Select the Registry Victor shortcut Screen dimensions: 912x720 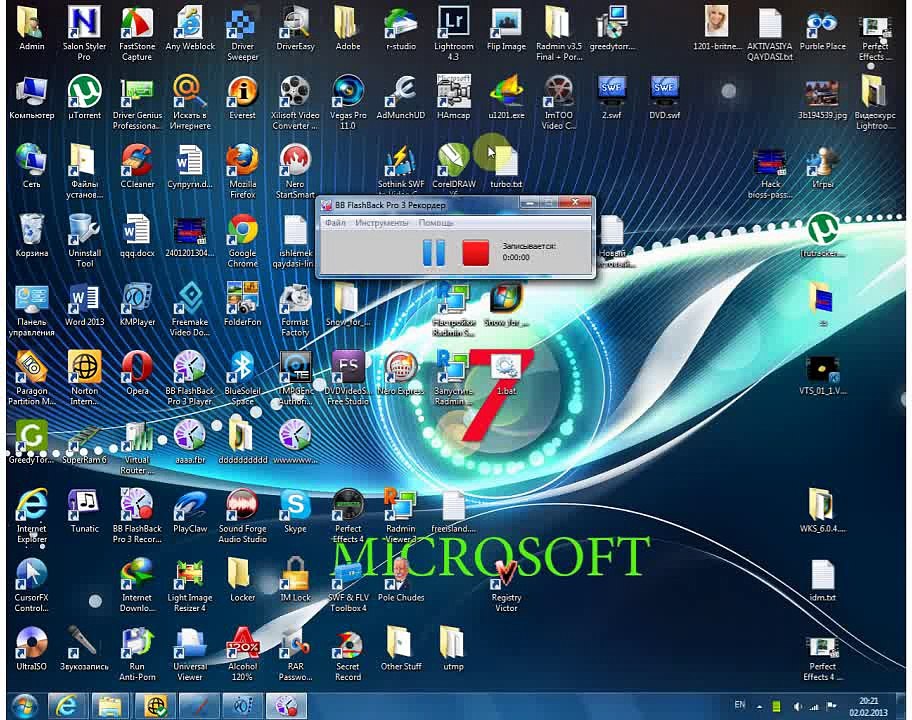(x=506, y=586)
